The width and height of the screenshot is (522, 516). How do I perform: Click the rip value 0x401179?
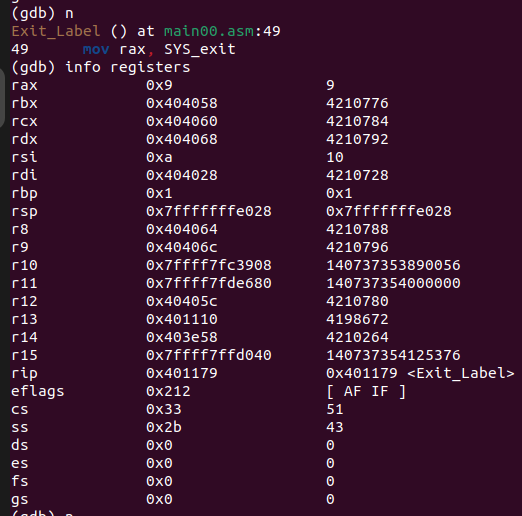pos(182,373)
